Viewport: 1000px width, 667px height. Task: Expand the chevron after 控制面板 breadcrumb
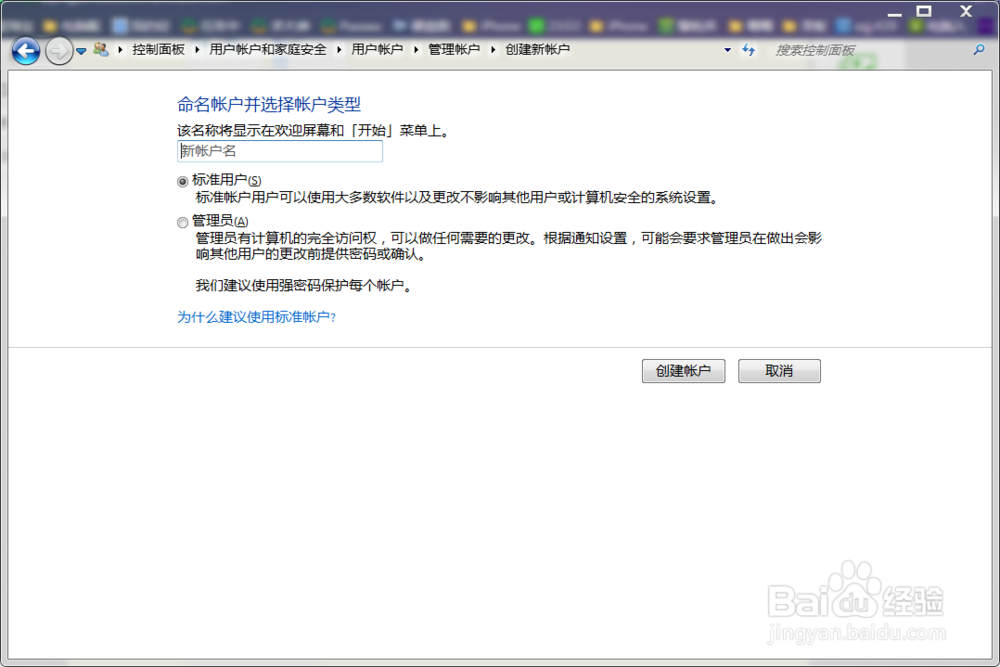pyautogui.click(x=195, y=47)
